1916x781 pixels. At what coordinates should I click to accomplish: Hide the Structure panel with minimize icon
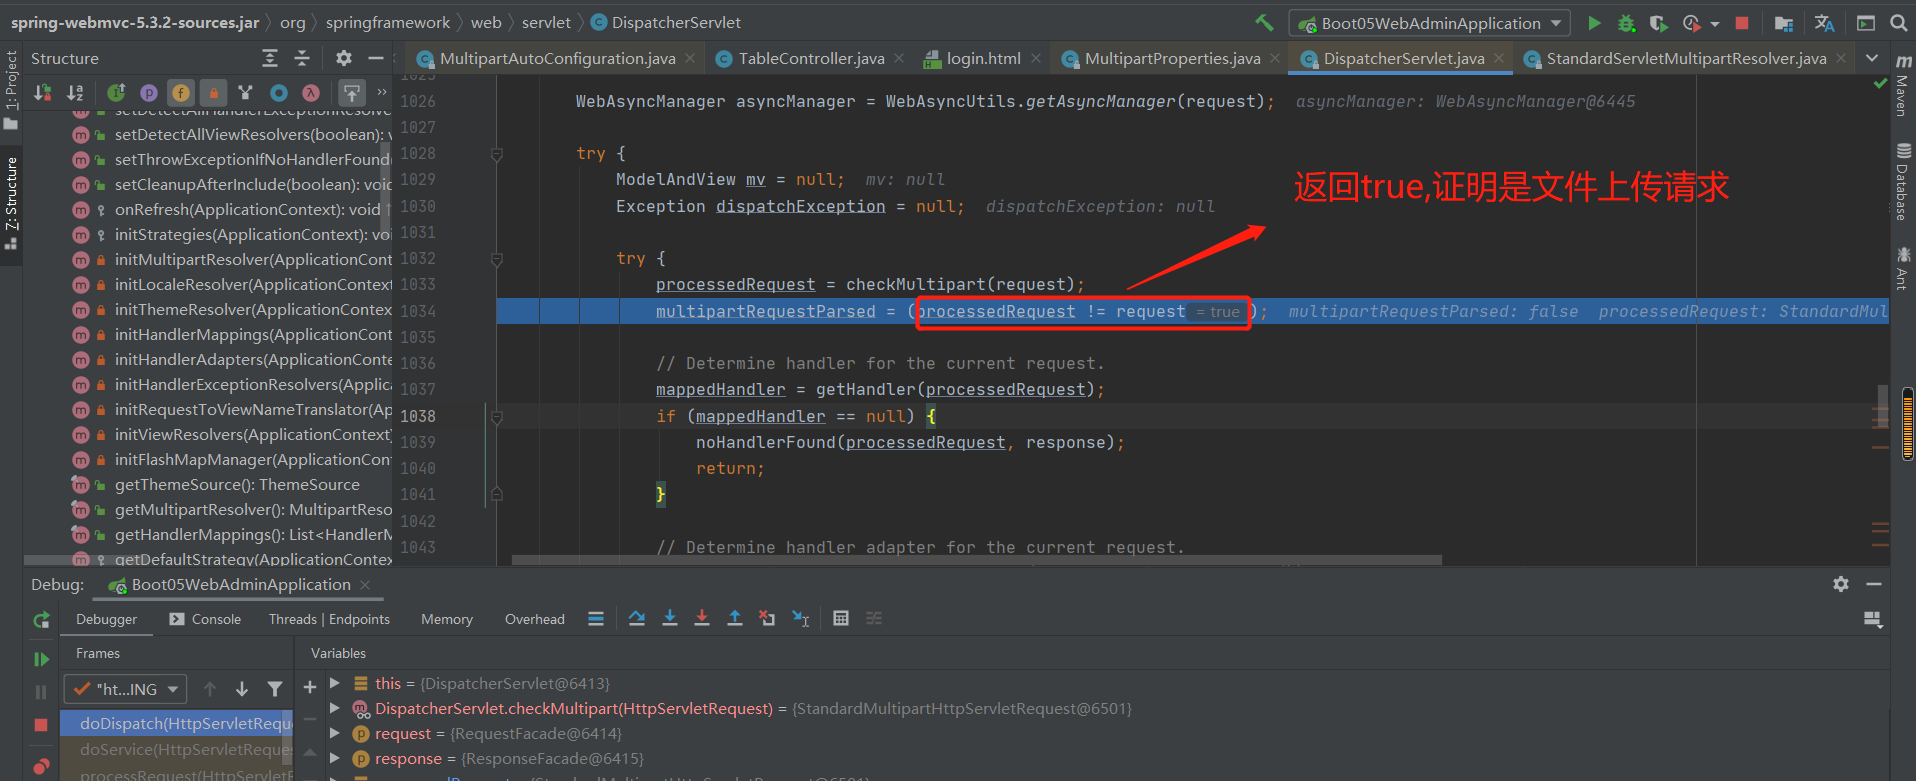[x=376, y=58]
